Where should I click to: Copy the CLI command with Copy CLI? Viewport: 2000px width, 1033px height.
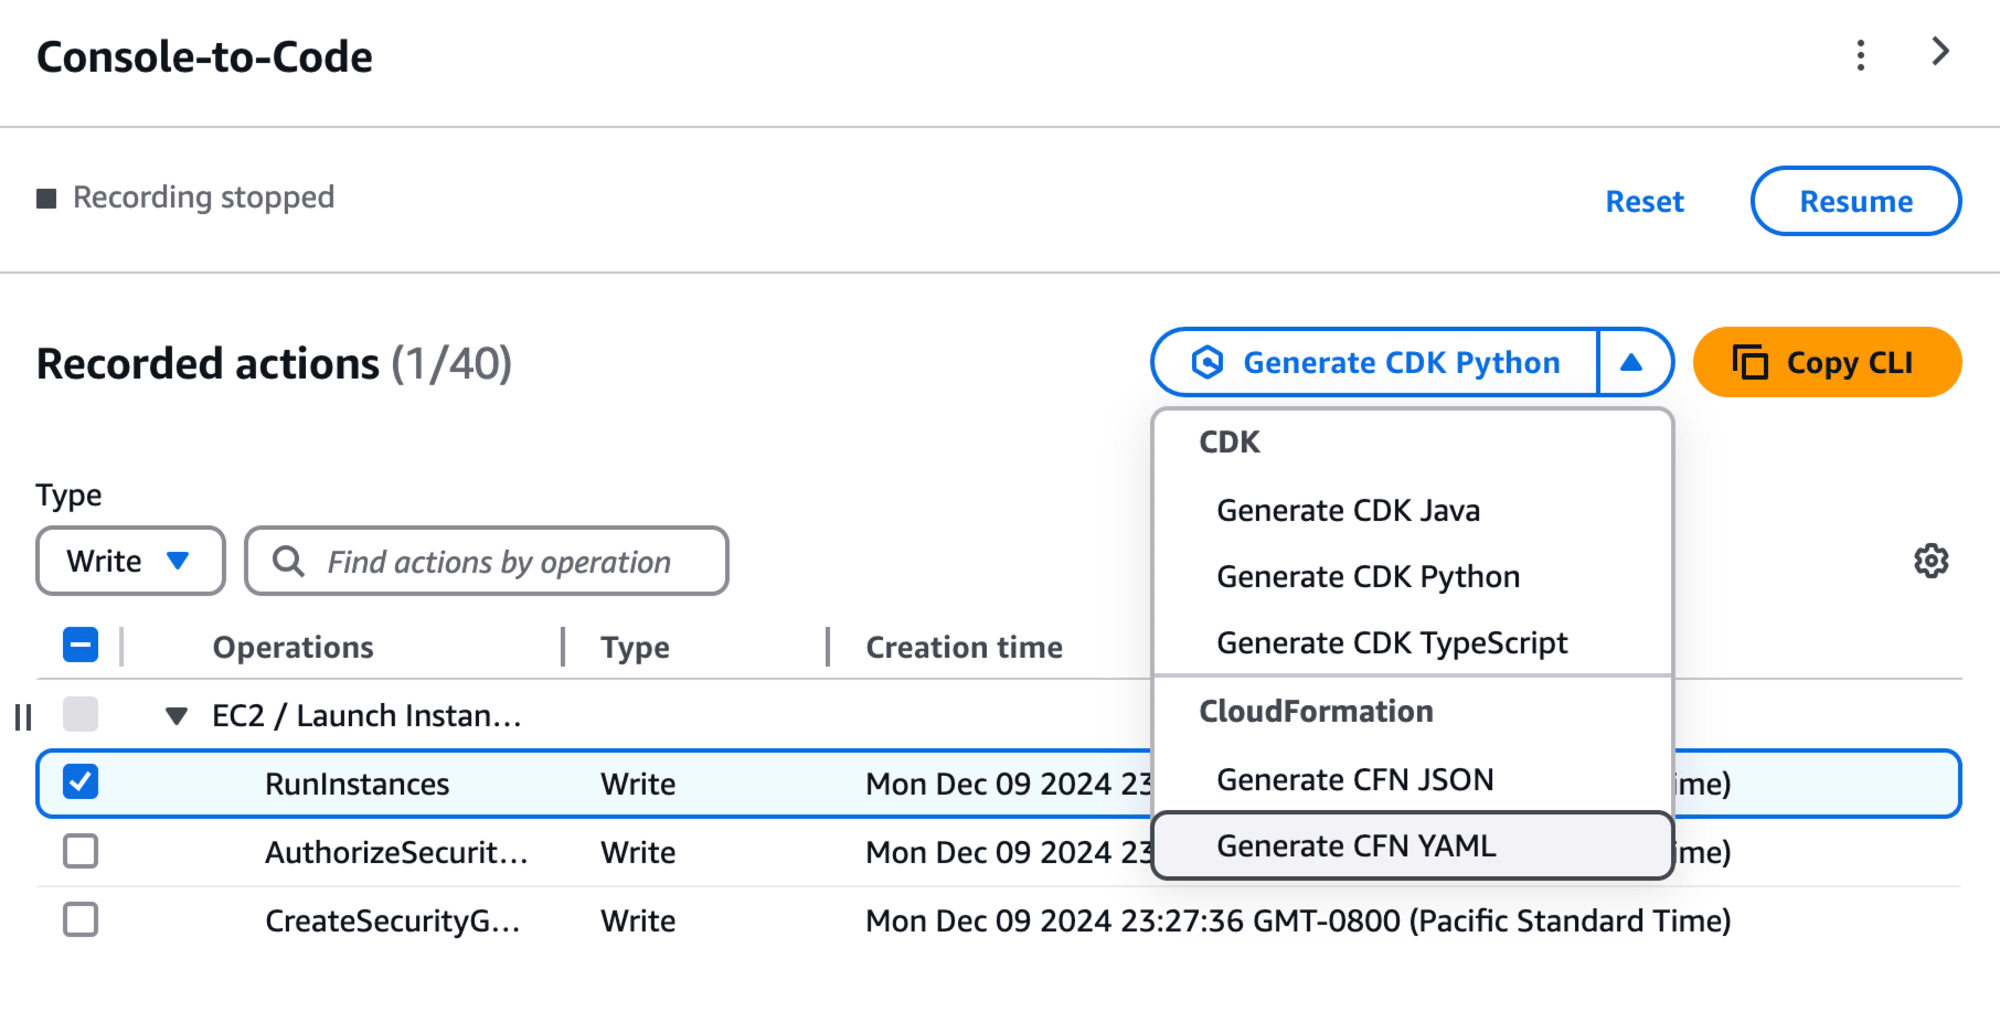click(1827, 362)
